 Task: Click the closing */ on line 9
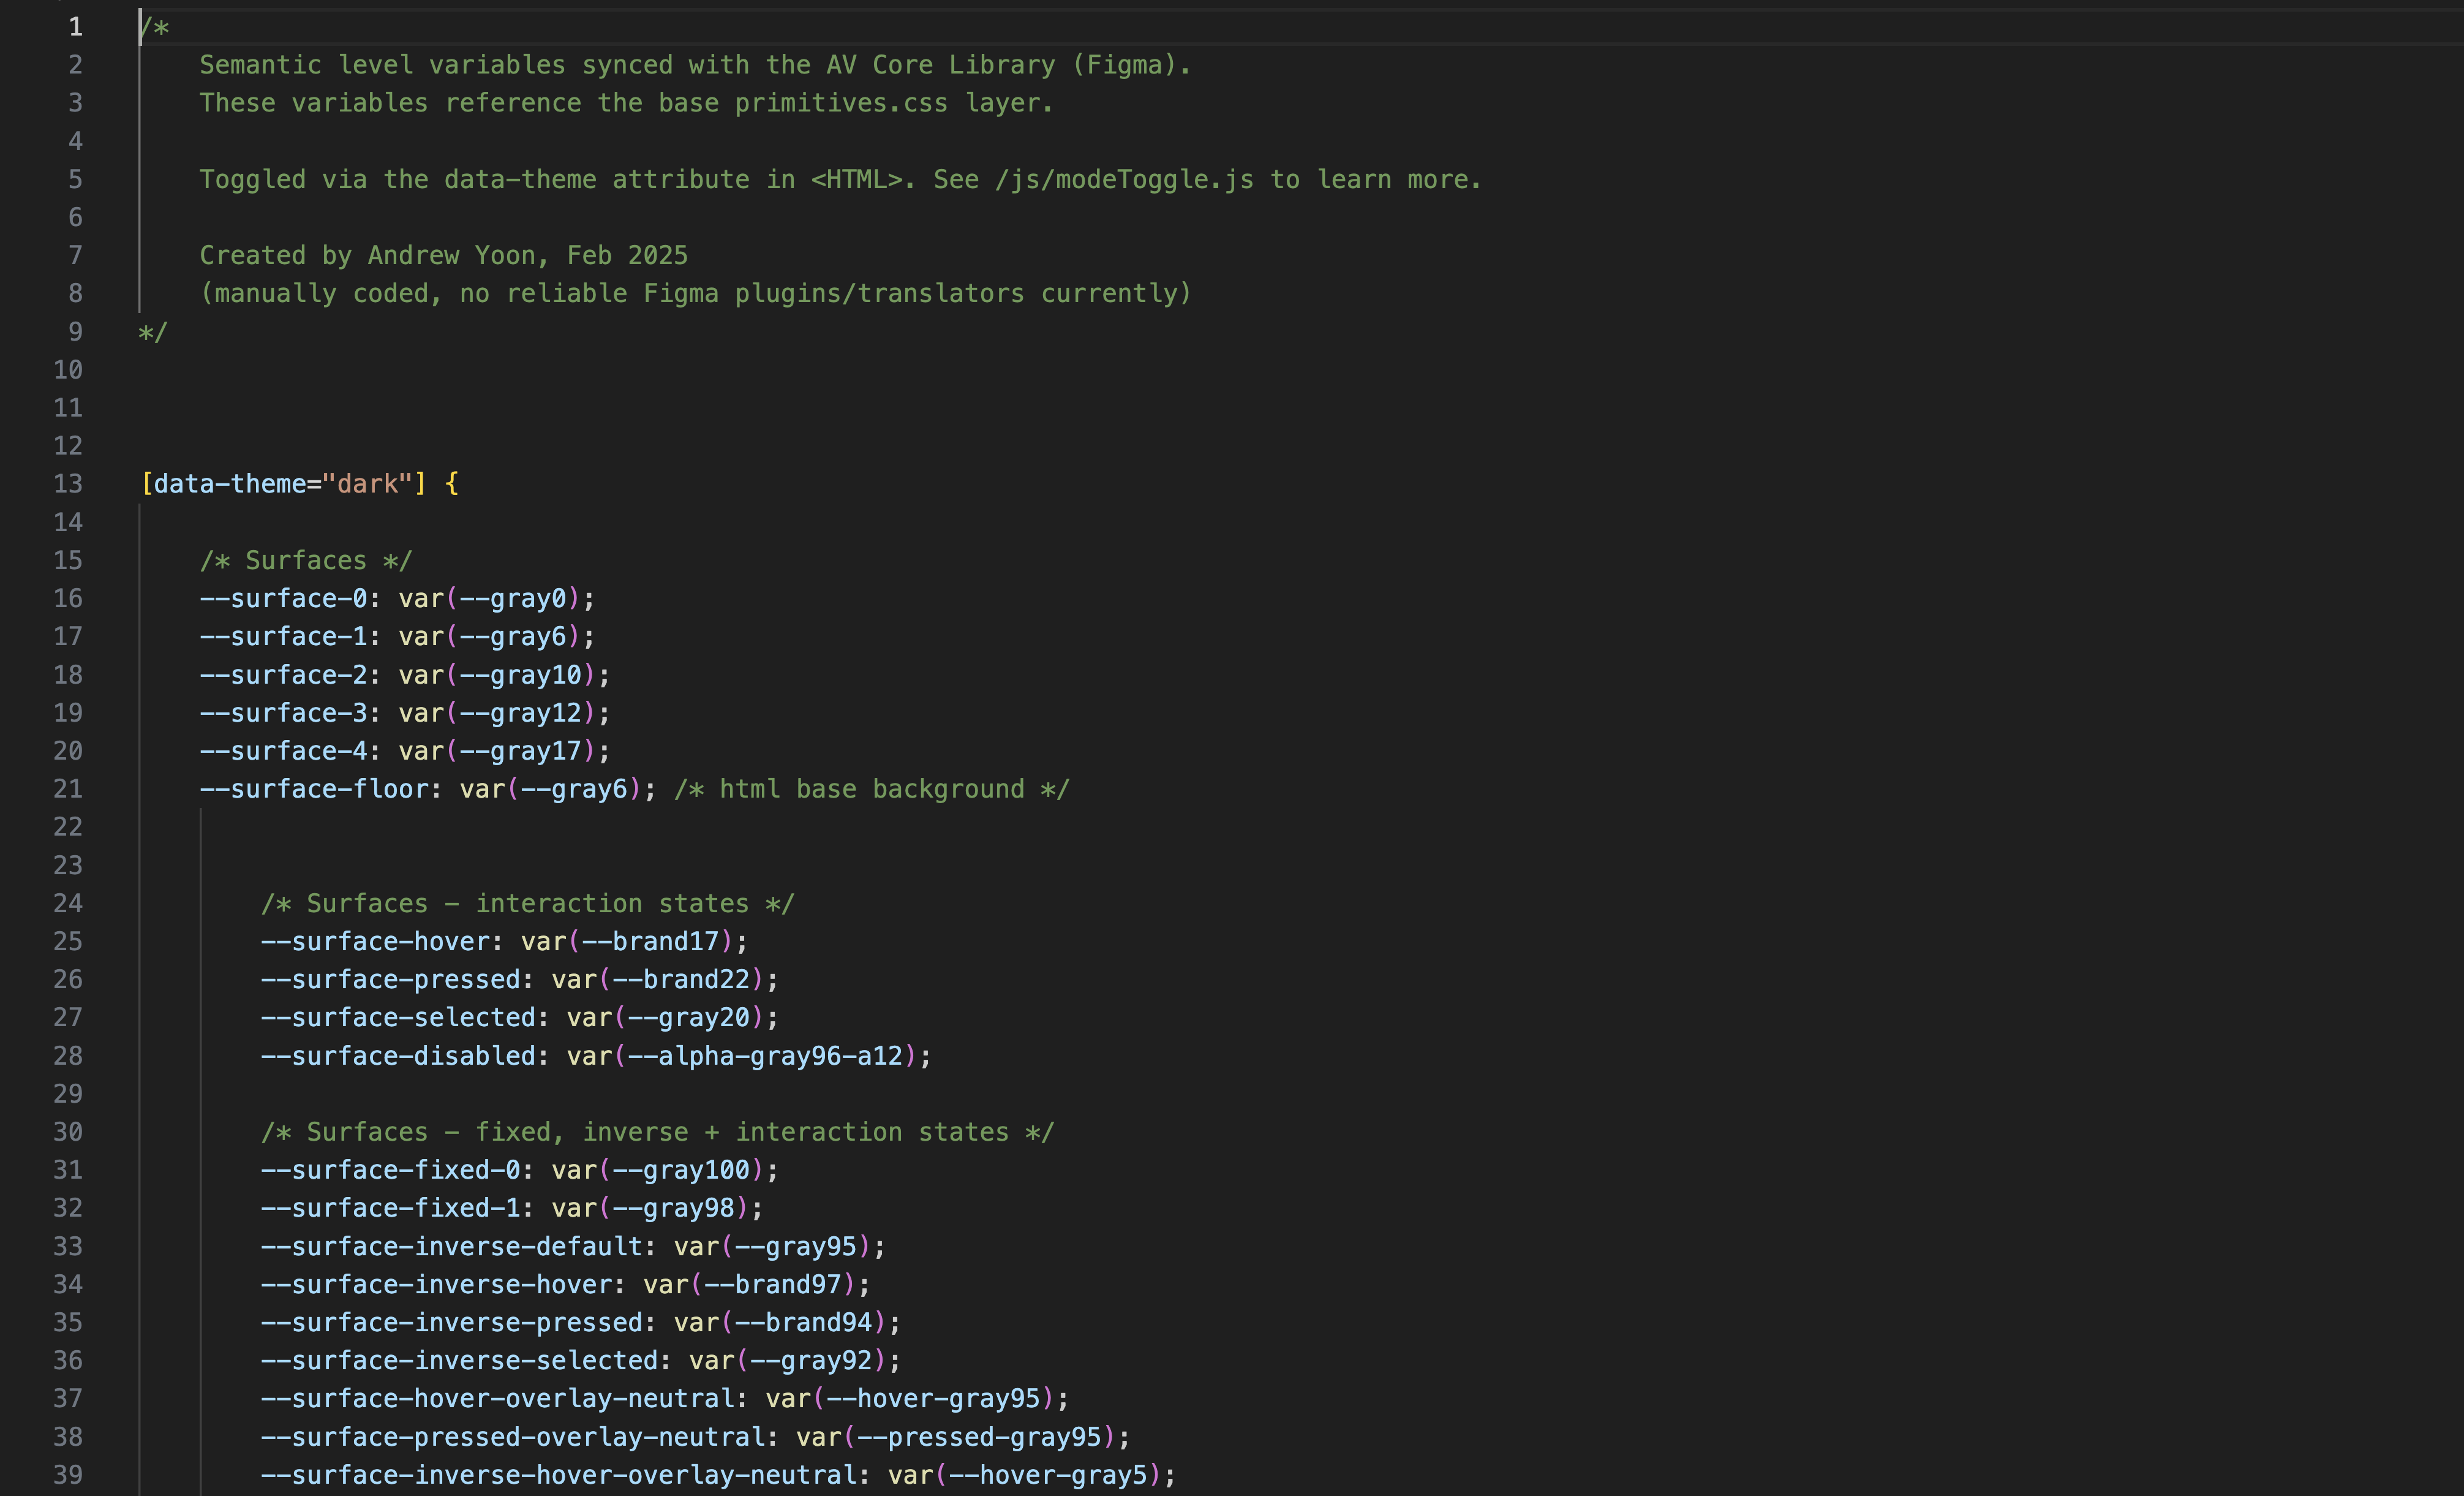pos(152,332)
